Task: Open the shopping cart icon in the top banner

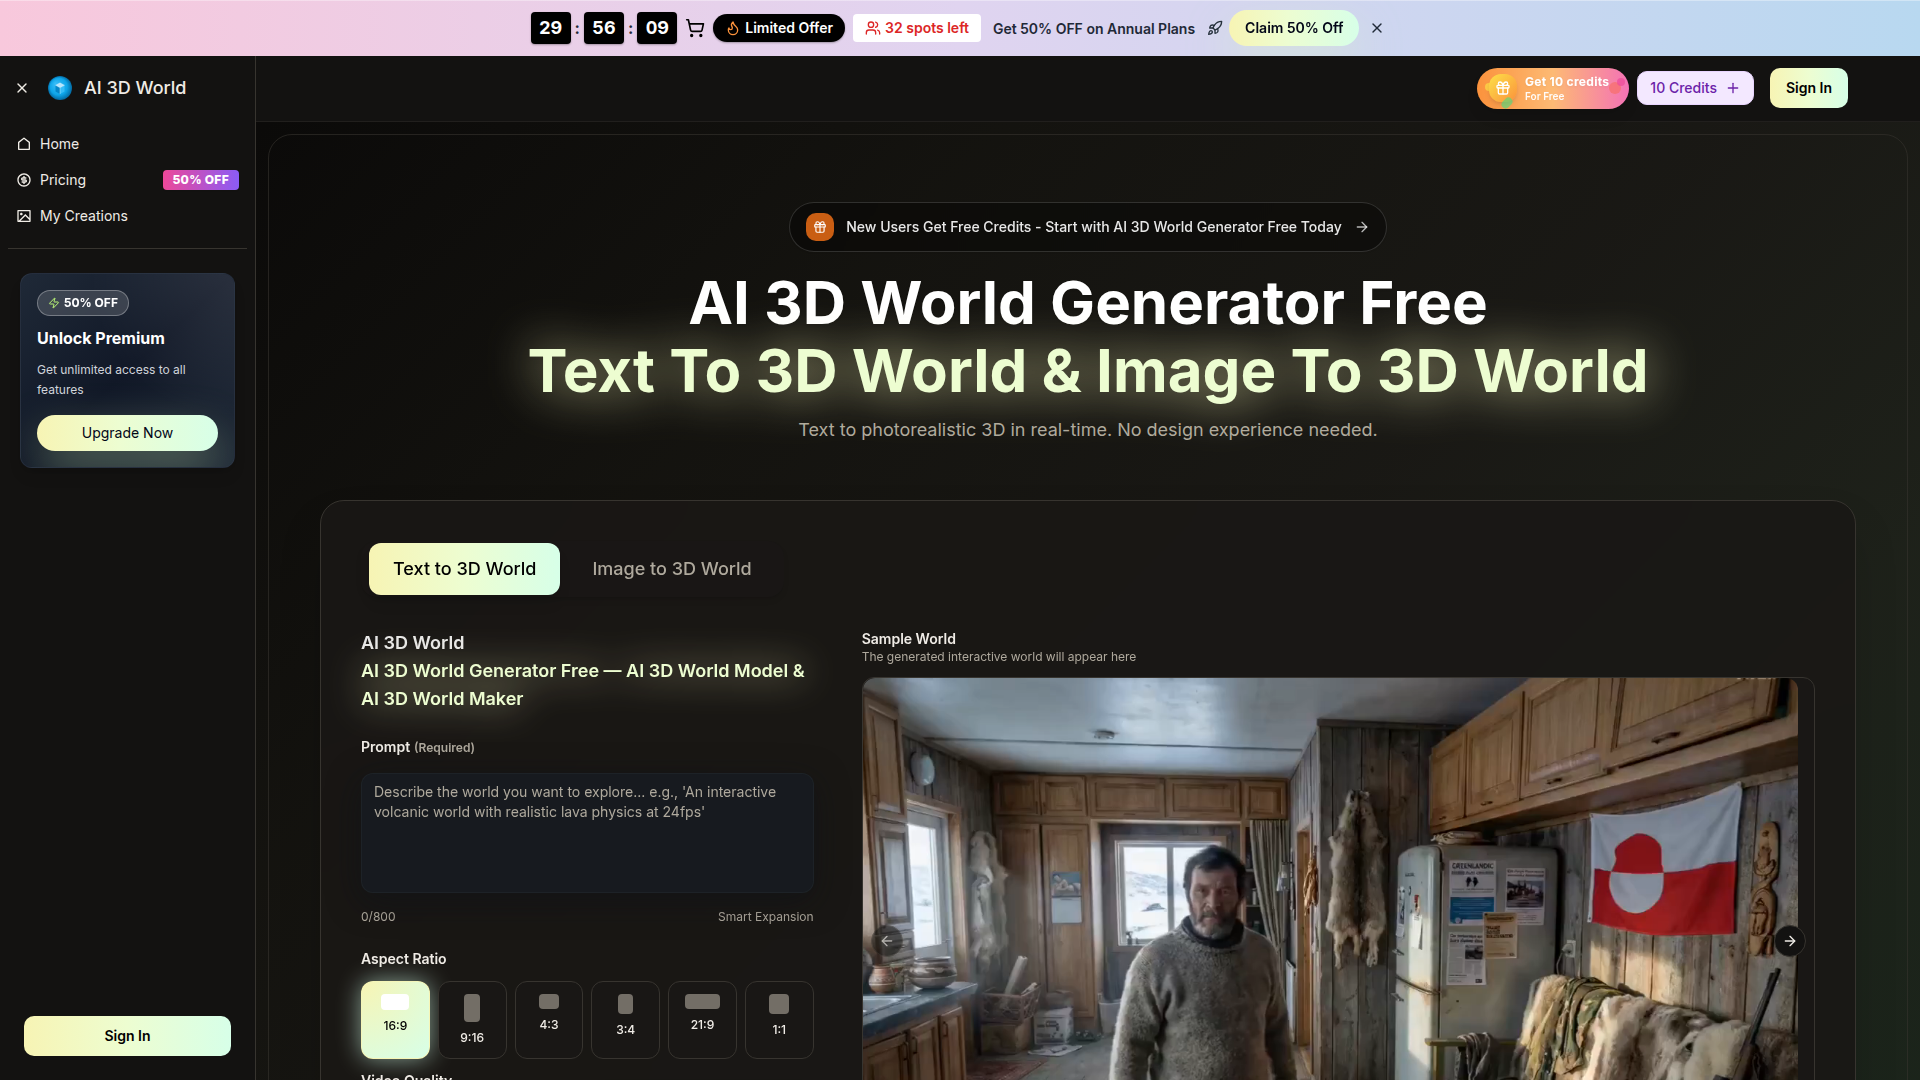Action: coord(695,28)
